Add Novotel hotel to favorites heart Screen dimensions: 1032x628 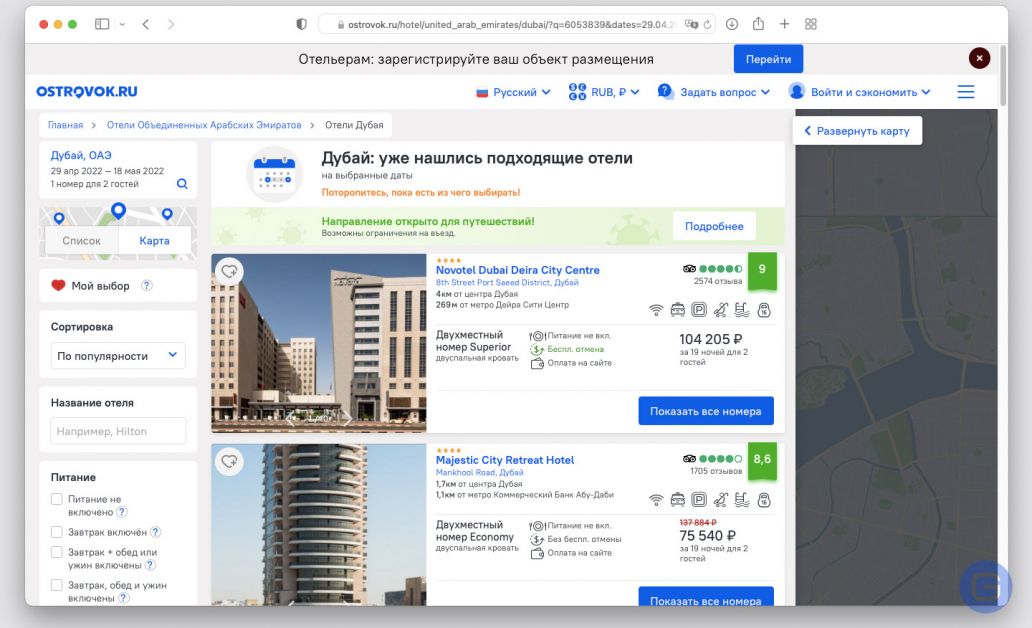tap(229, 271)
